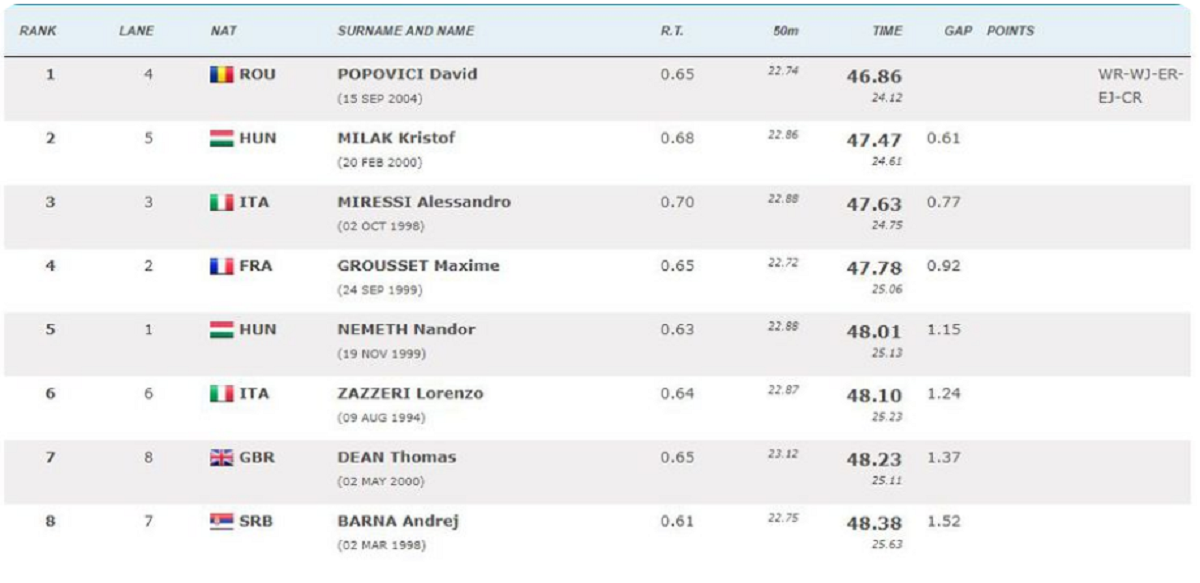
Task: Select GROUSSET Maxime's name
Action: coord(418,266)
